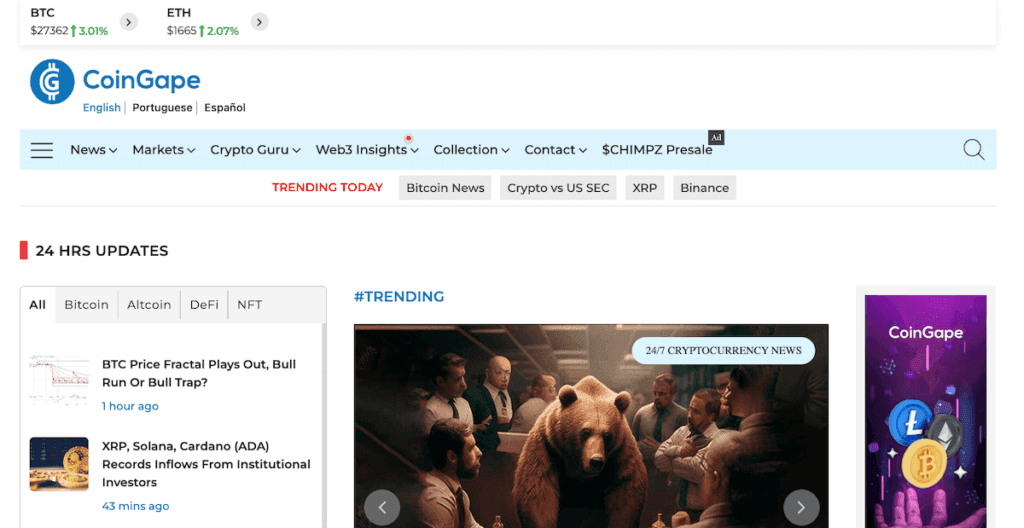Click the arrow next to ETH ticker

[x=259, y=22]
